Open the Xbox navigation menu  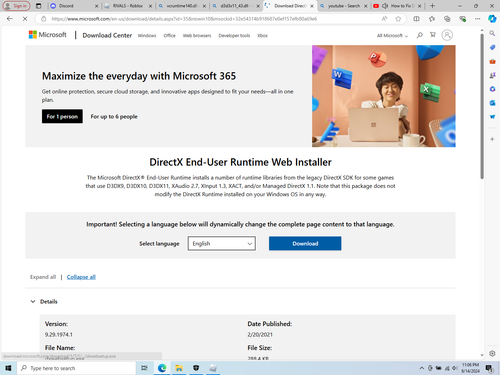pyautogui.click(x=262, y=36)
